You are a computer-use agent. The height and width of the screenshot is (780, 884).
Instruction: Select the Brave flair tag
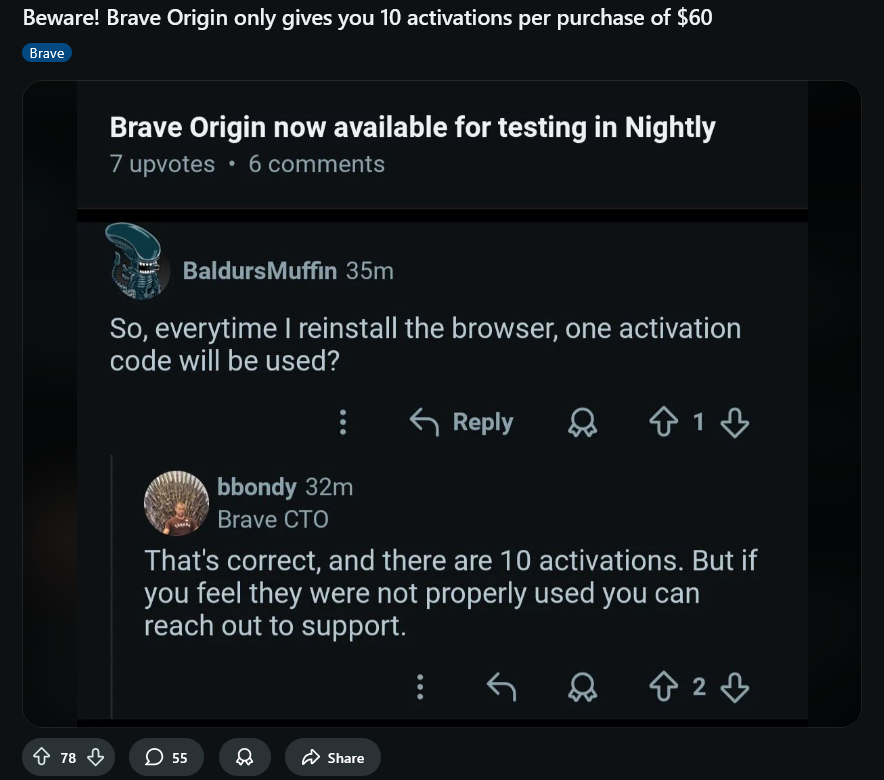[x=47, y=53]
